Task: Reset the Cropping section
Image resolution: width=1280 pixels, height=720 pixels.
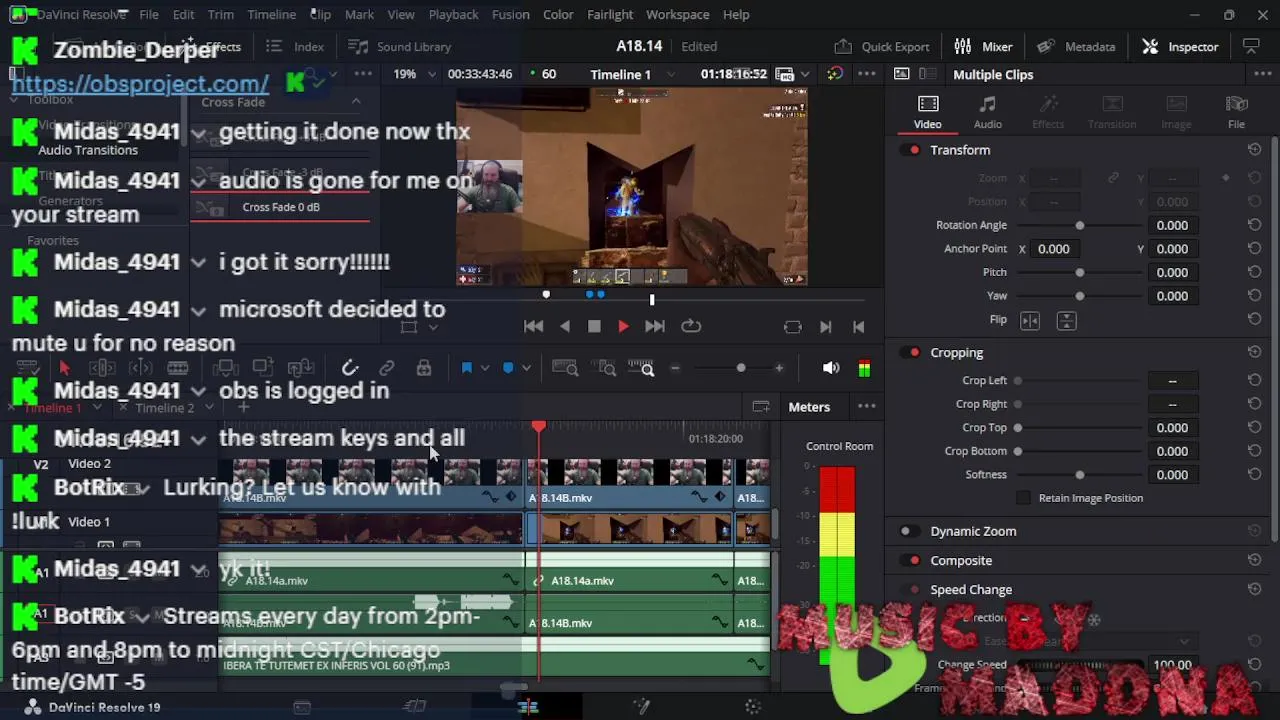Action: (x=1254, y=353)
